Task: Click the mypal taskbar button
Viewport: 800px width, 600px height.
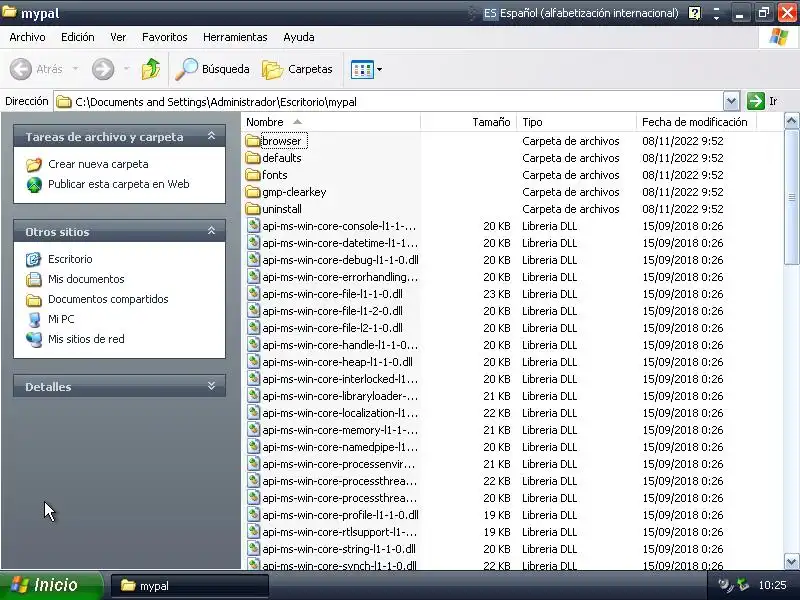Action: [189, 586]
